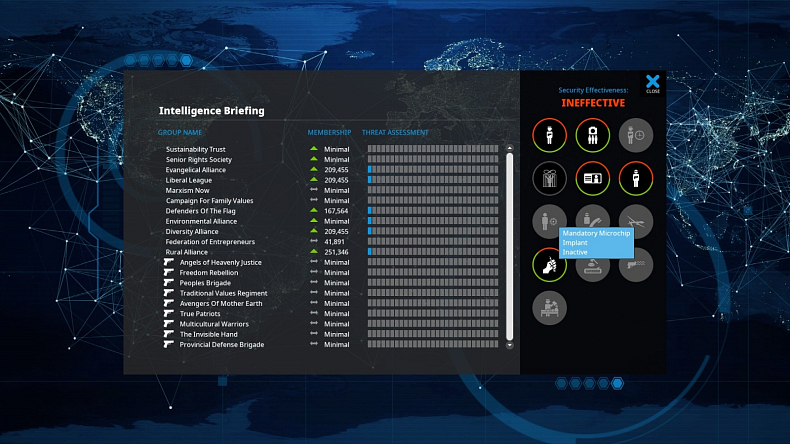Close the Intelligence Briefing panel
This screenshot has width=790, height=444.
[x=652, y=83]
